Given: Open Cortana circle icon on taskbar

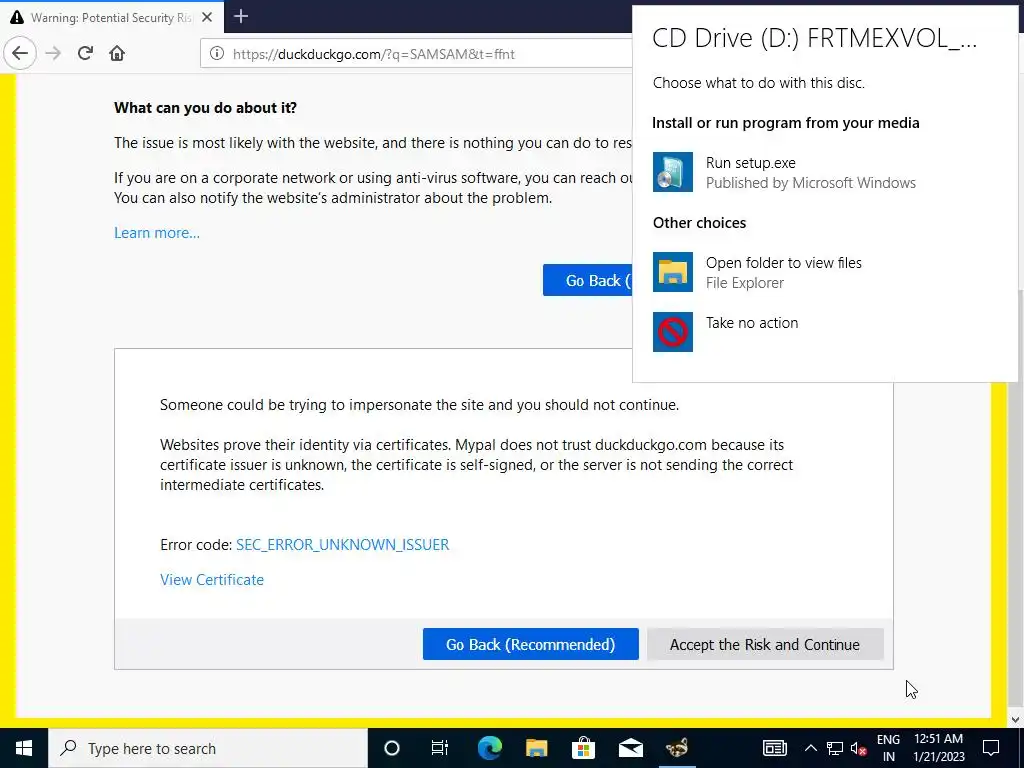Looking at the screenshot, I should pyautogui.click(x=392, y=748).
